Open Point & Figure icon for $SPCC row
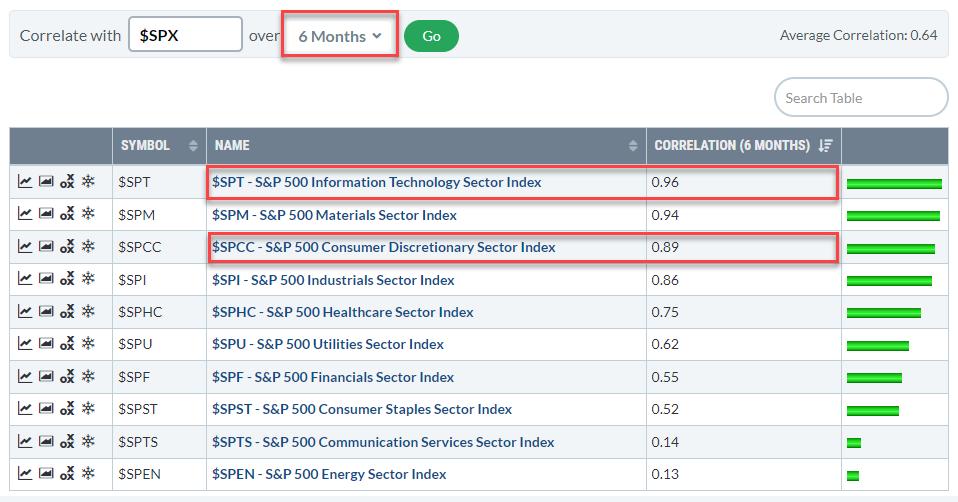 [x=67, y=247]
